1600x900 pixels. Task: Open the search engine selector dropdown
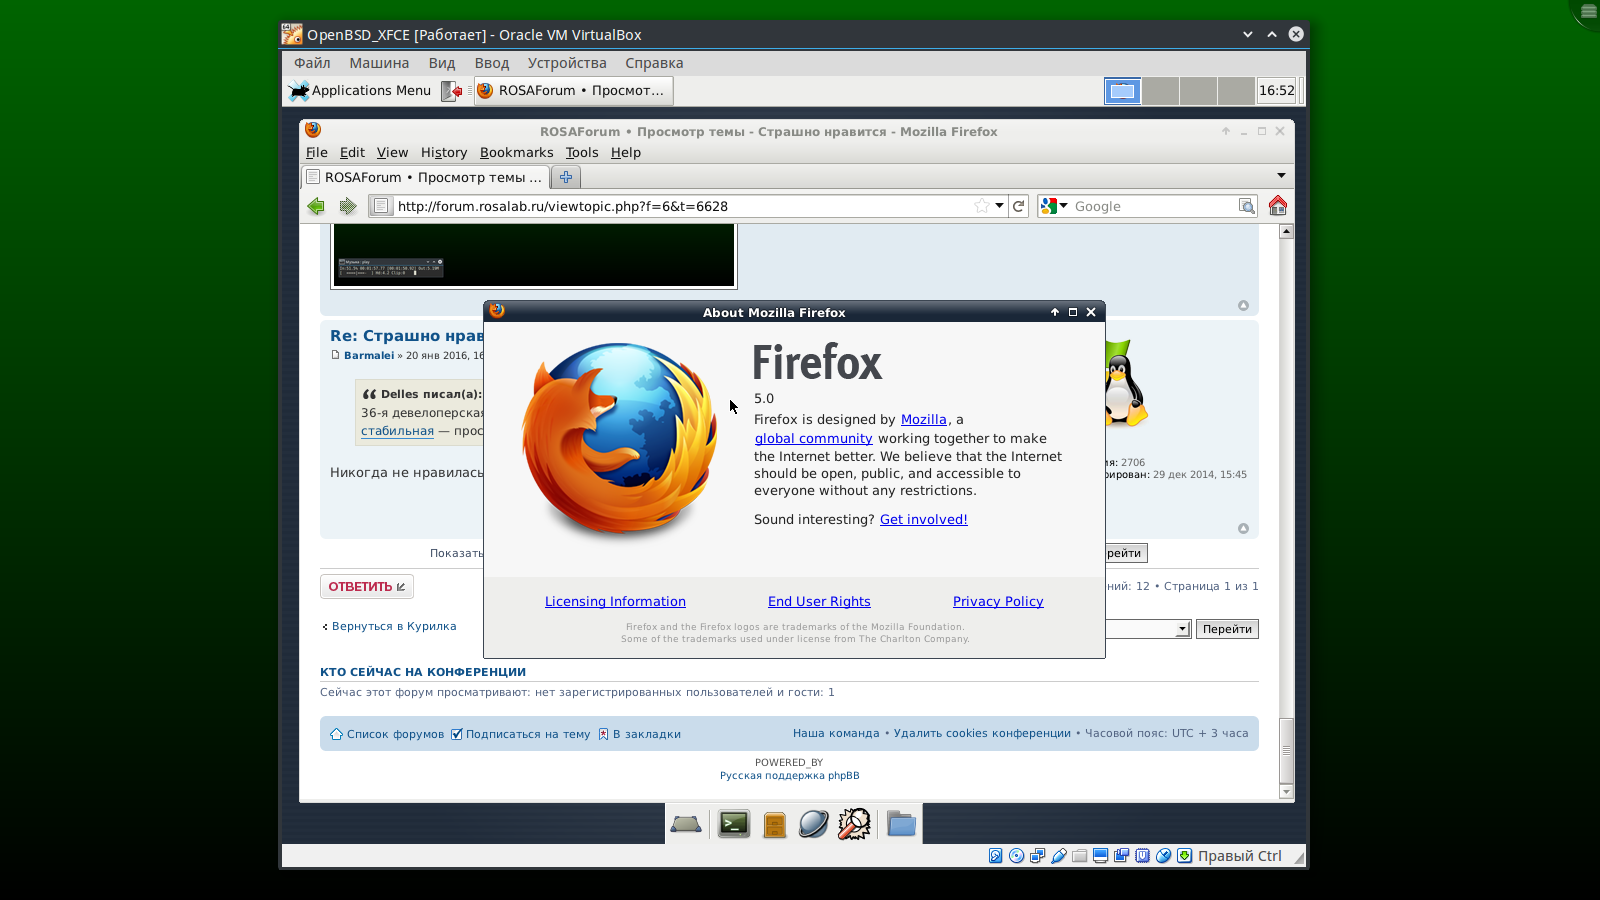(1054, 206)
